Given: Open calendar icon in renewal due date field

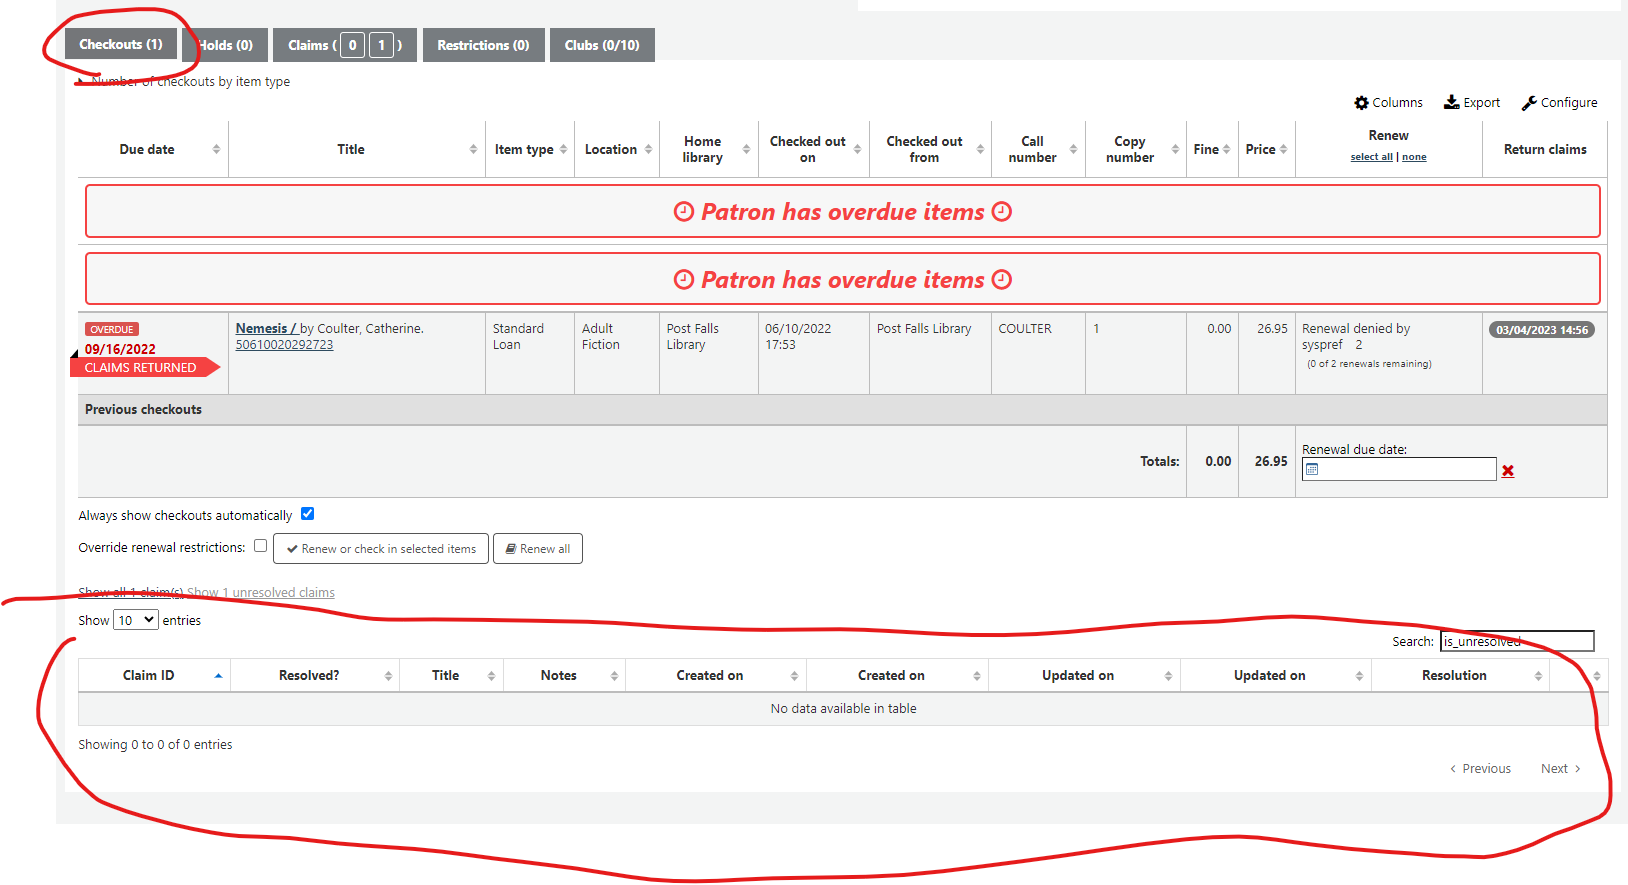Looking at the screenshot, I should click(1313, 469).
